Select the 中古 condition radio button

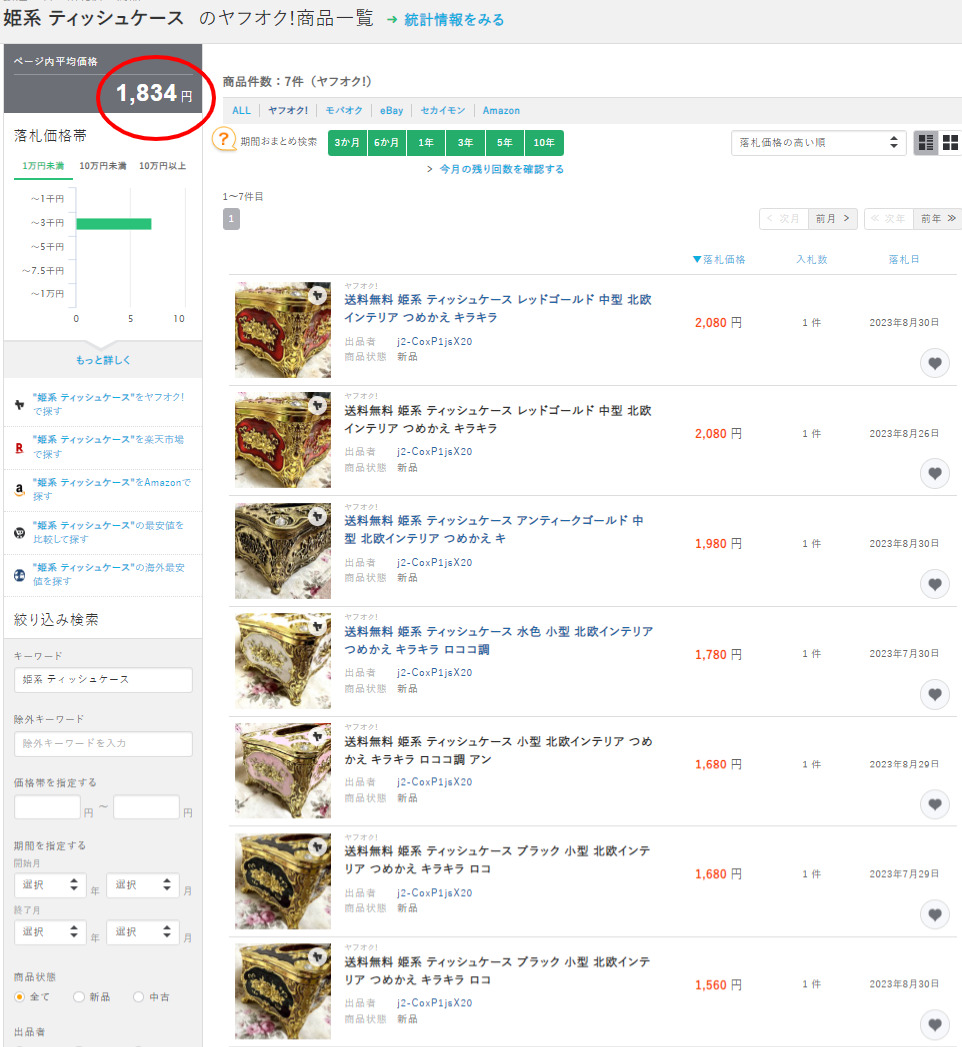pyautogui.click(x=138, y=997)
